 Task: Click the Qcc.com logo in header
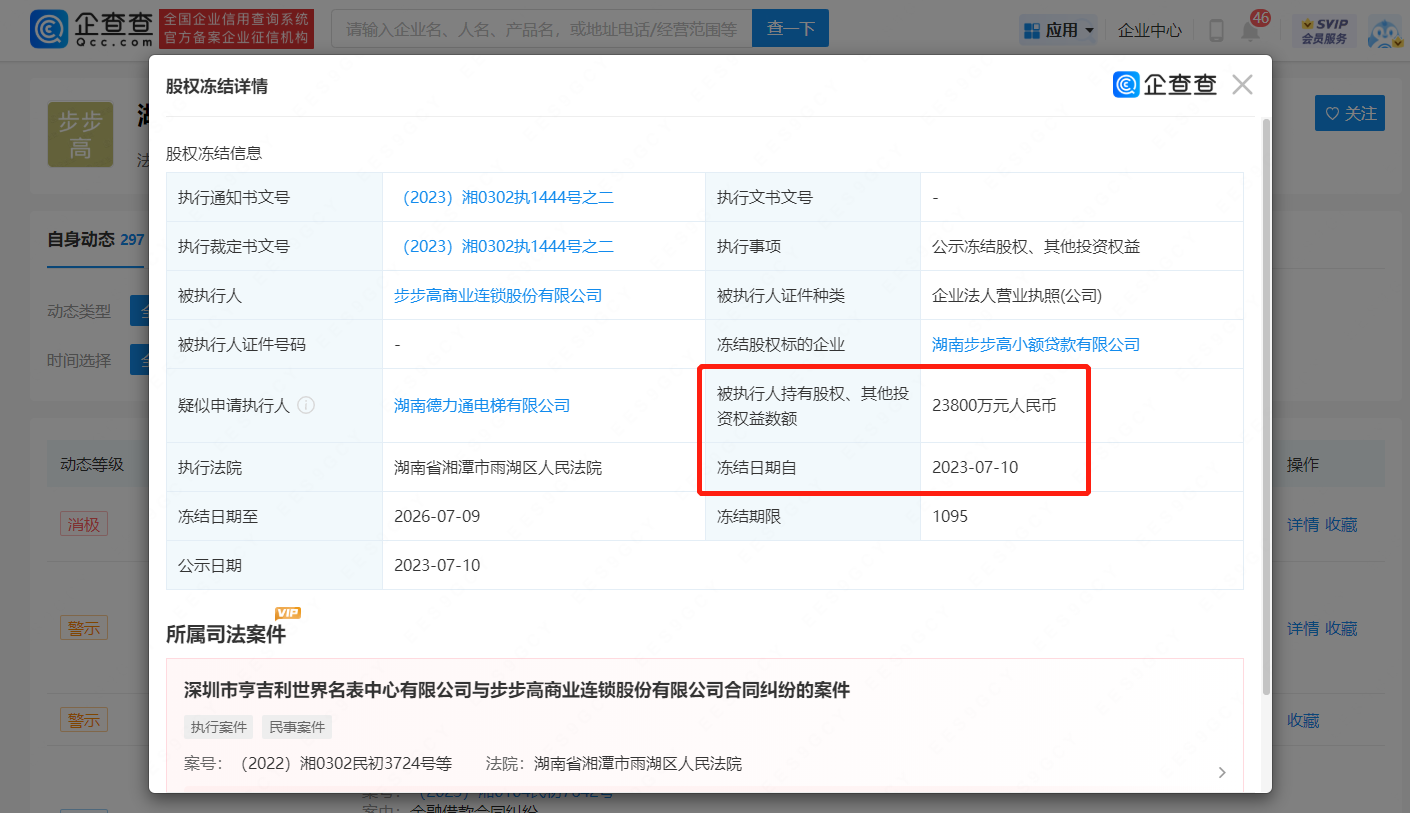coord(92,29)
